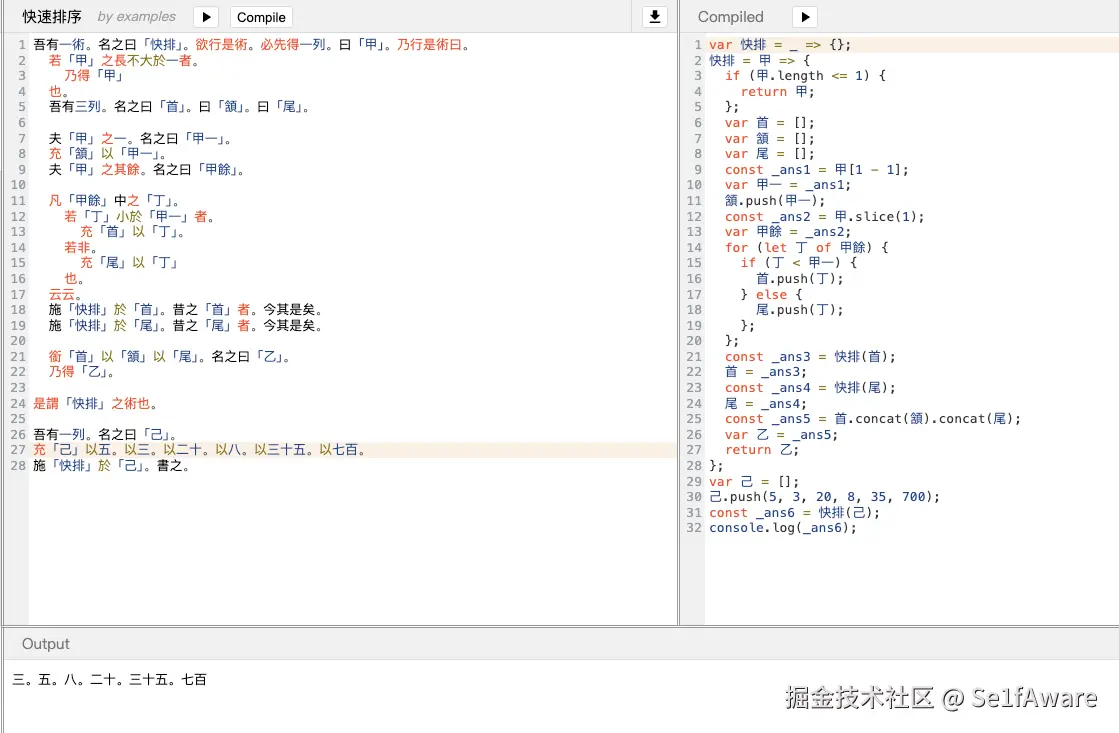Click output text 三。五。八。二十。三十五。七百
Image resolution: width=1119 pixels, height=733 pixels.
[x=110, y=679]
